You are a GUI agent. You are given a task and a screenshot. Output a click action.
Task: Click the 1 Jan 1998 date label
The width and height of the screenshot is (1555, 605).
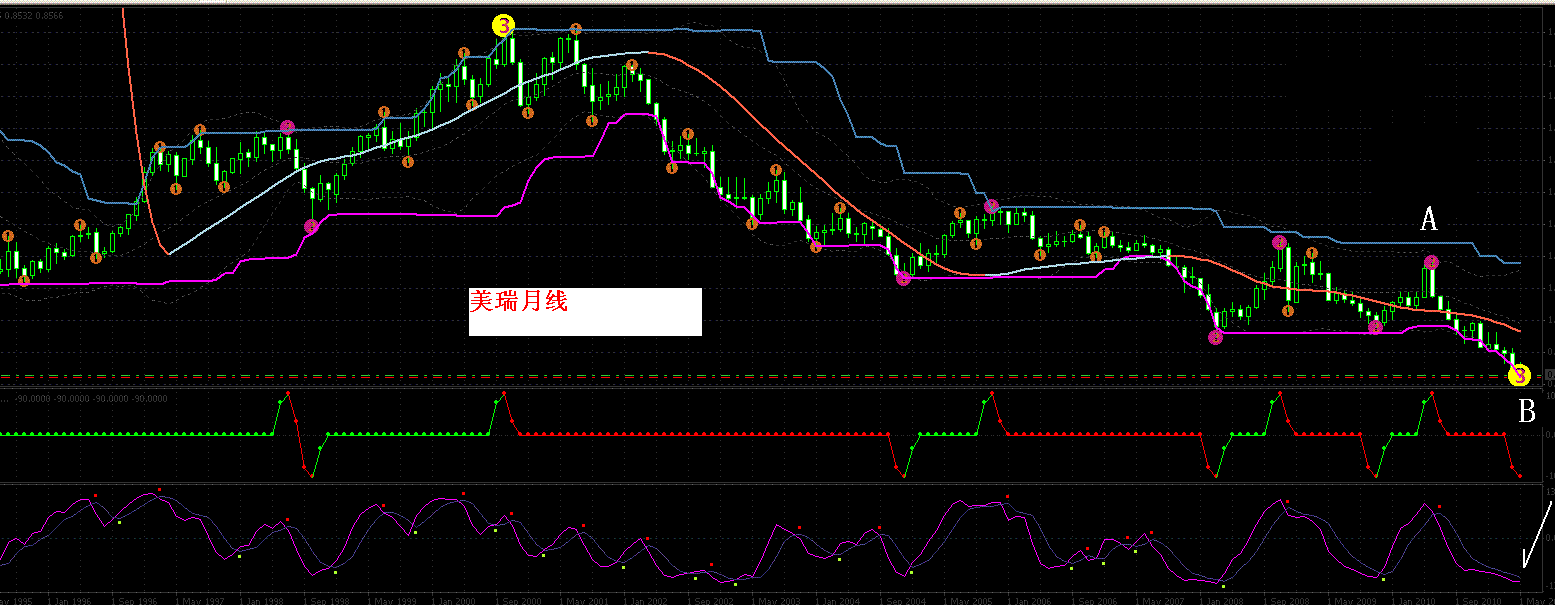tap(261, 601)
